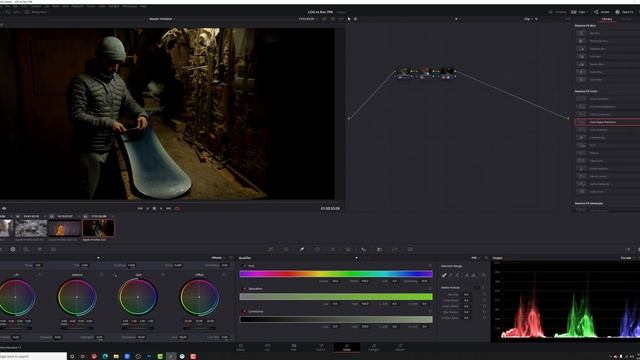Open the Master Timeline dropdown
This screenshot has height=360, width=640.
[x=162, y=19]
